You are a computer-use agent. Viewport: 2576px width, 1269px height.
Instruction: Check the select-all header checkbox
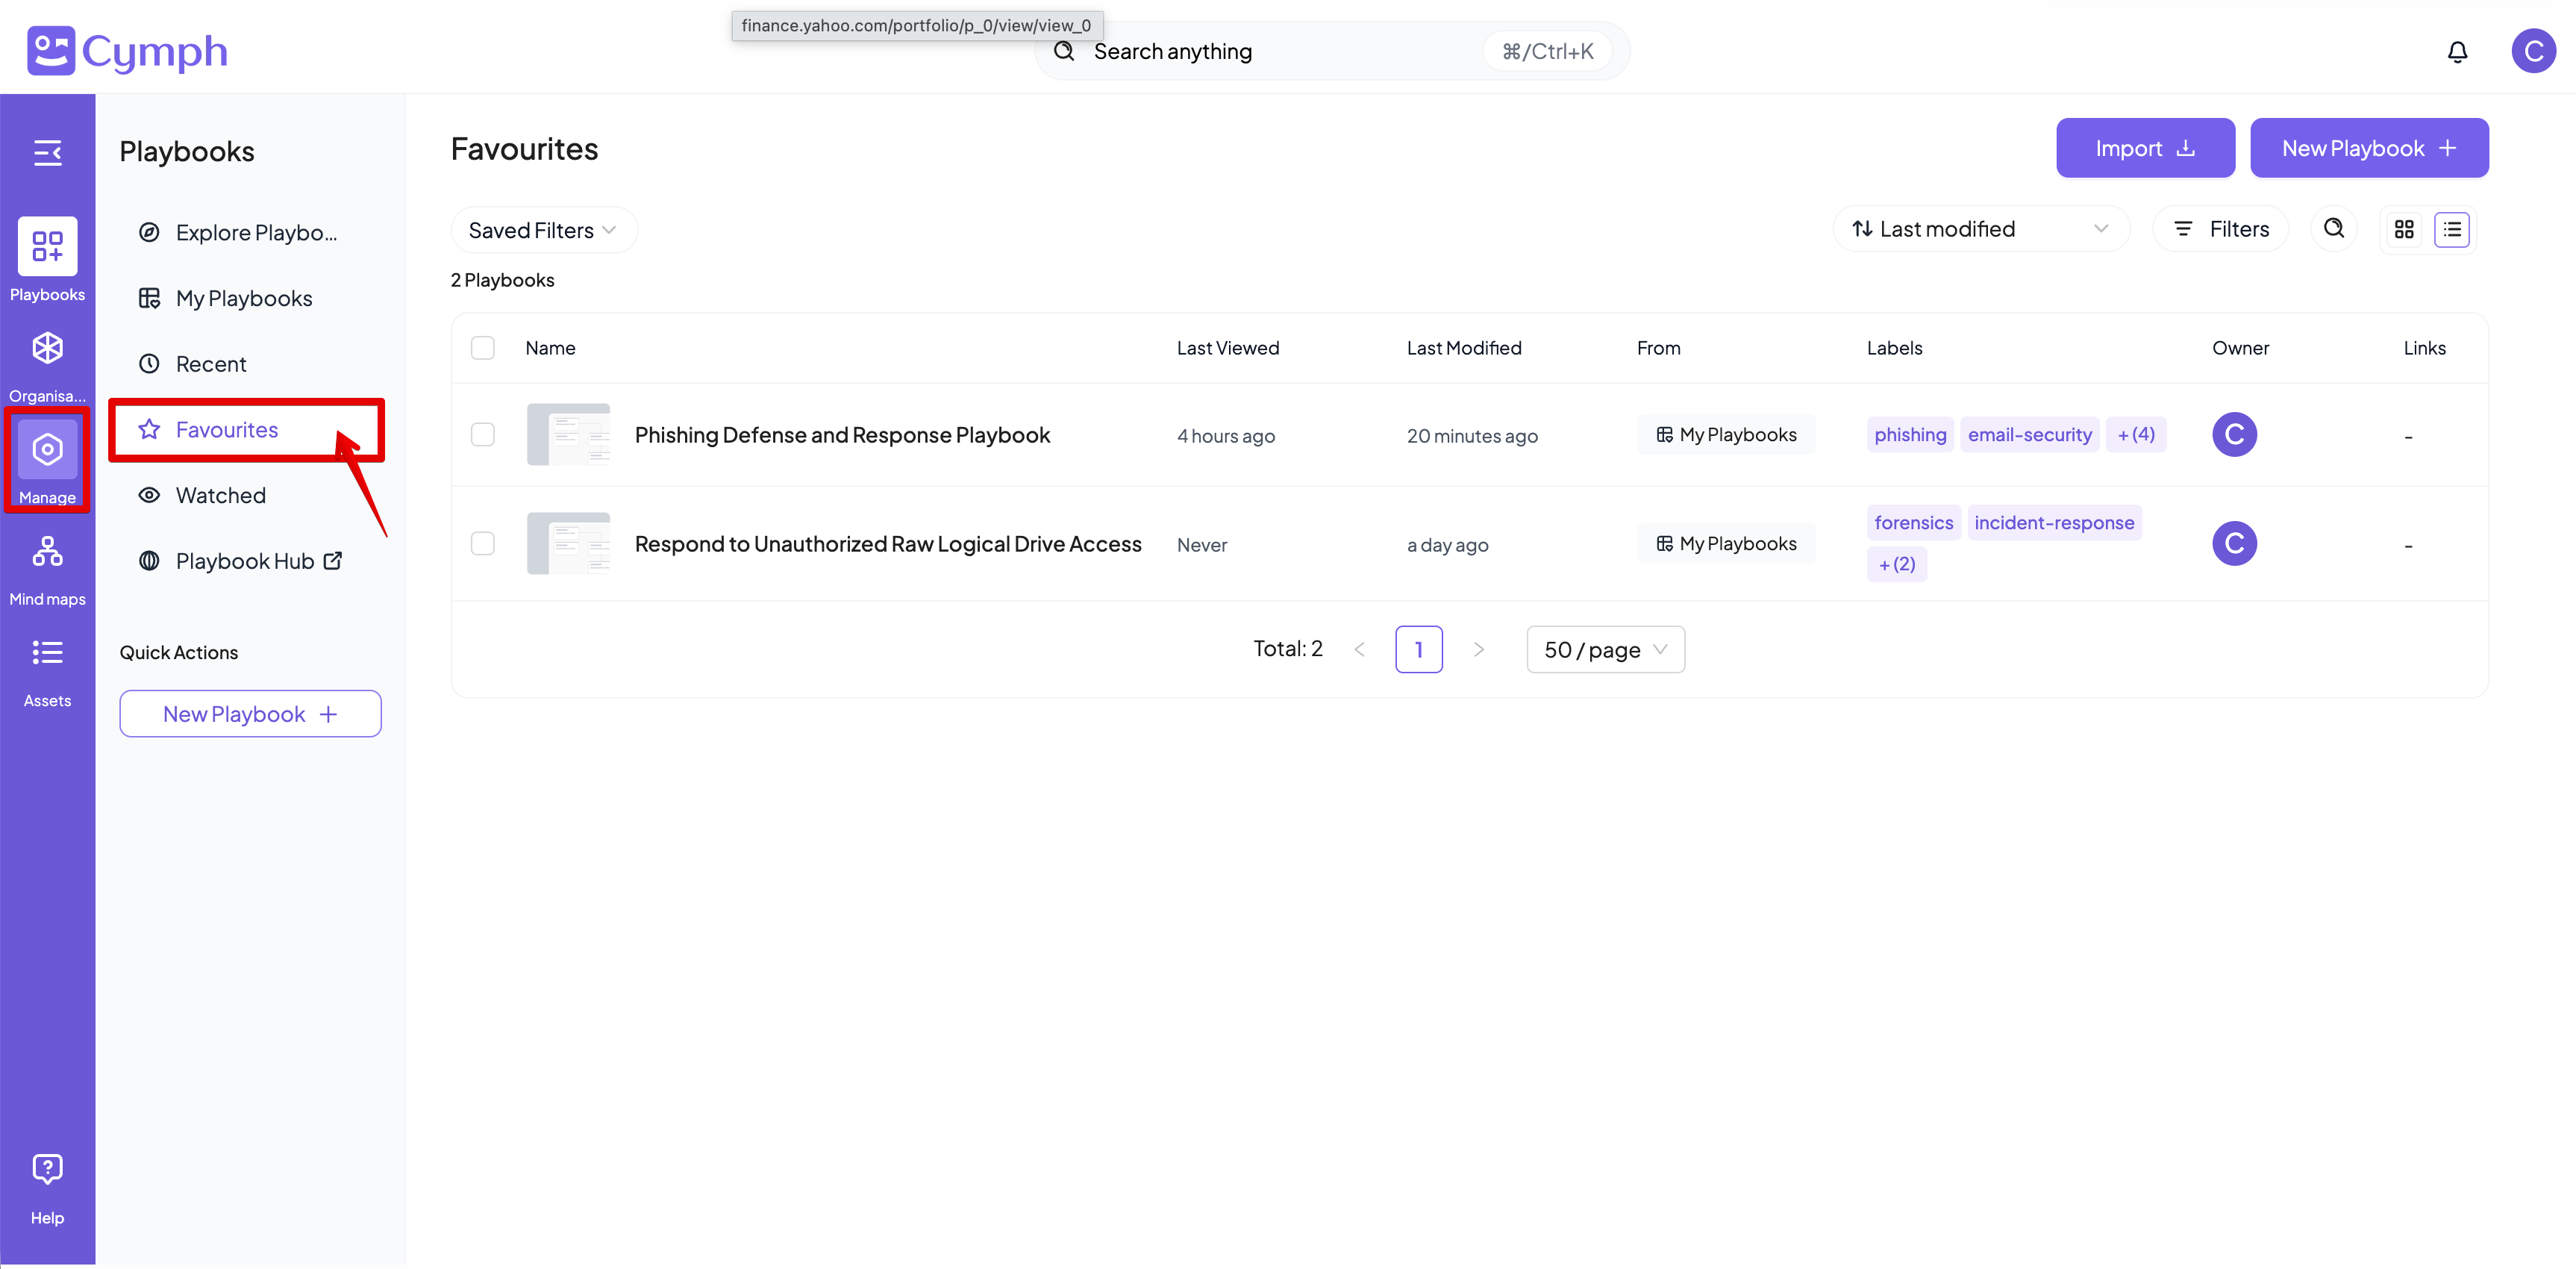483,348
